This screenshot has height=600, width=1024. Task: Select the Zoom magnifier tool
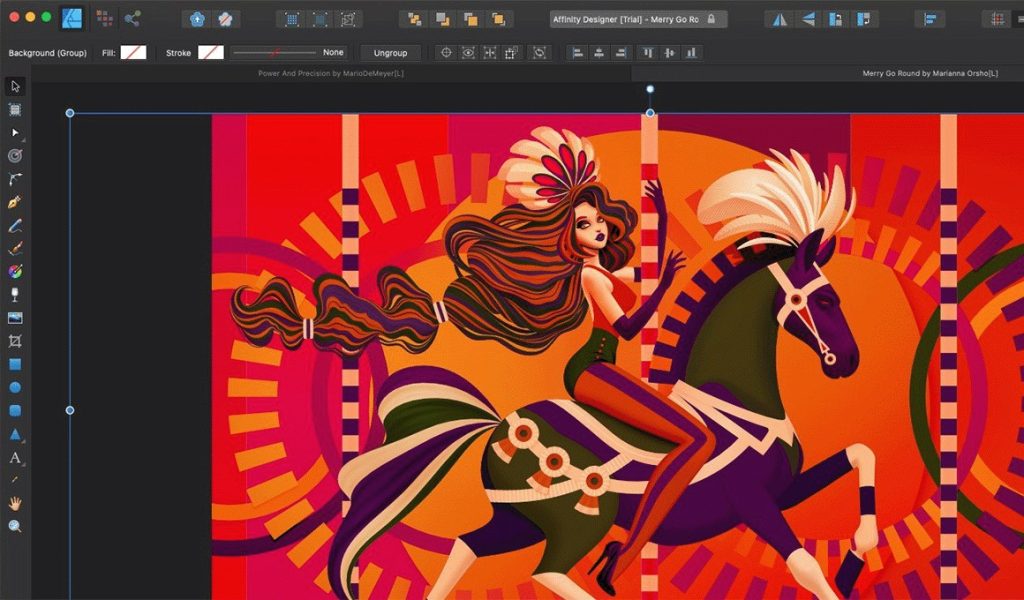(x=15, y=526)
